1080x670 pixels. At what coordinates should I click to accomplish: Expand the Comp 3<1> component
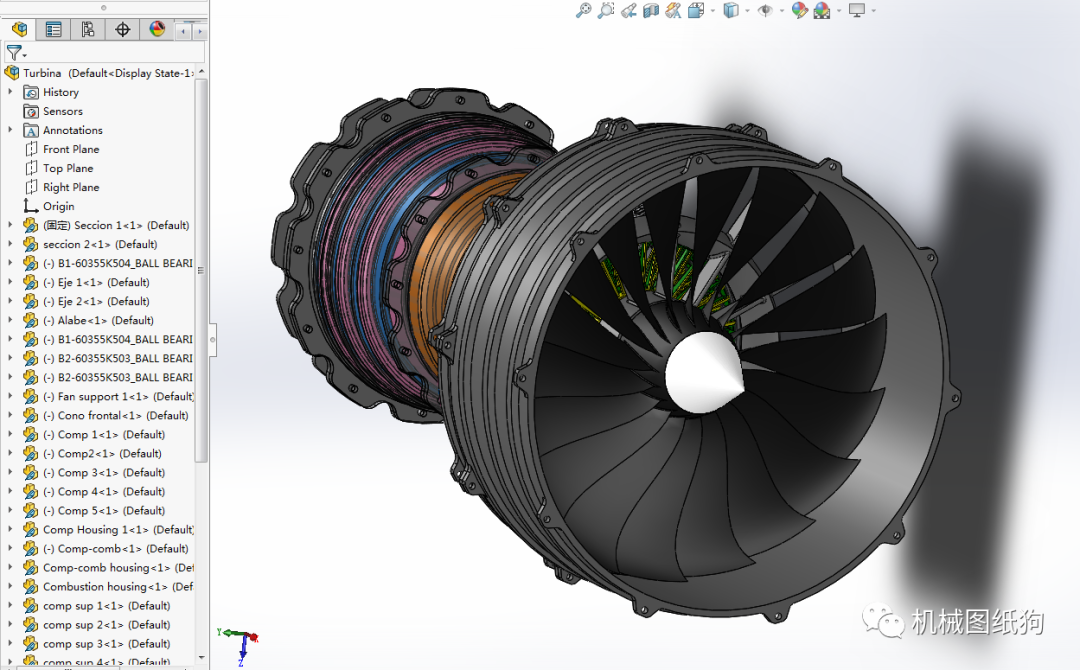point(10,472)
